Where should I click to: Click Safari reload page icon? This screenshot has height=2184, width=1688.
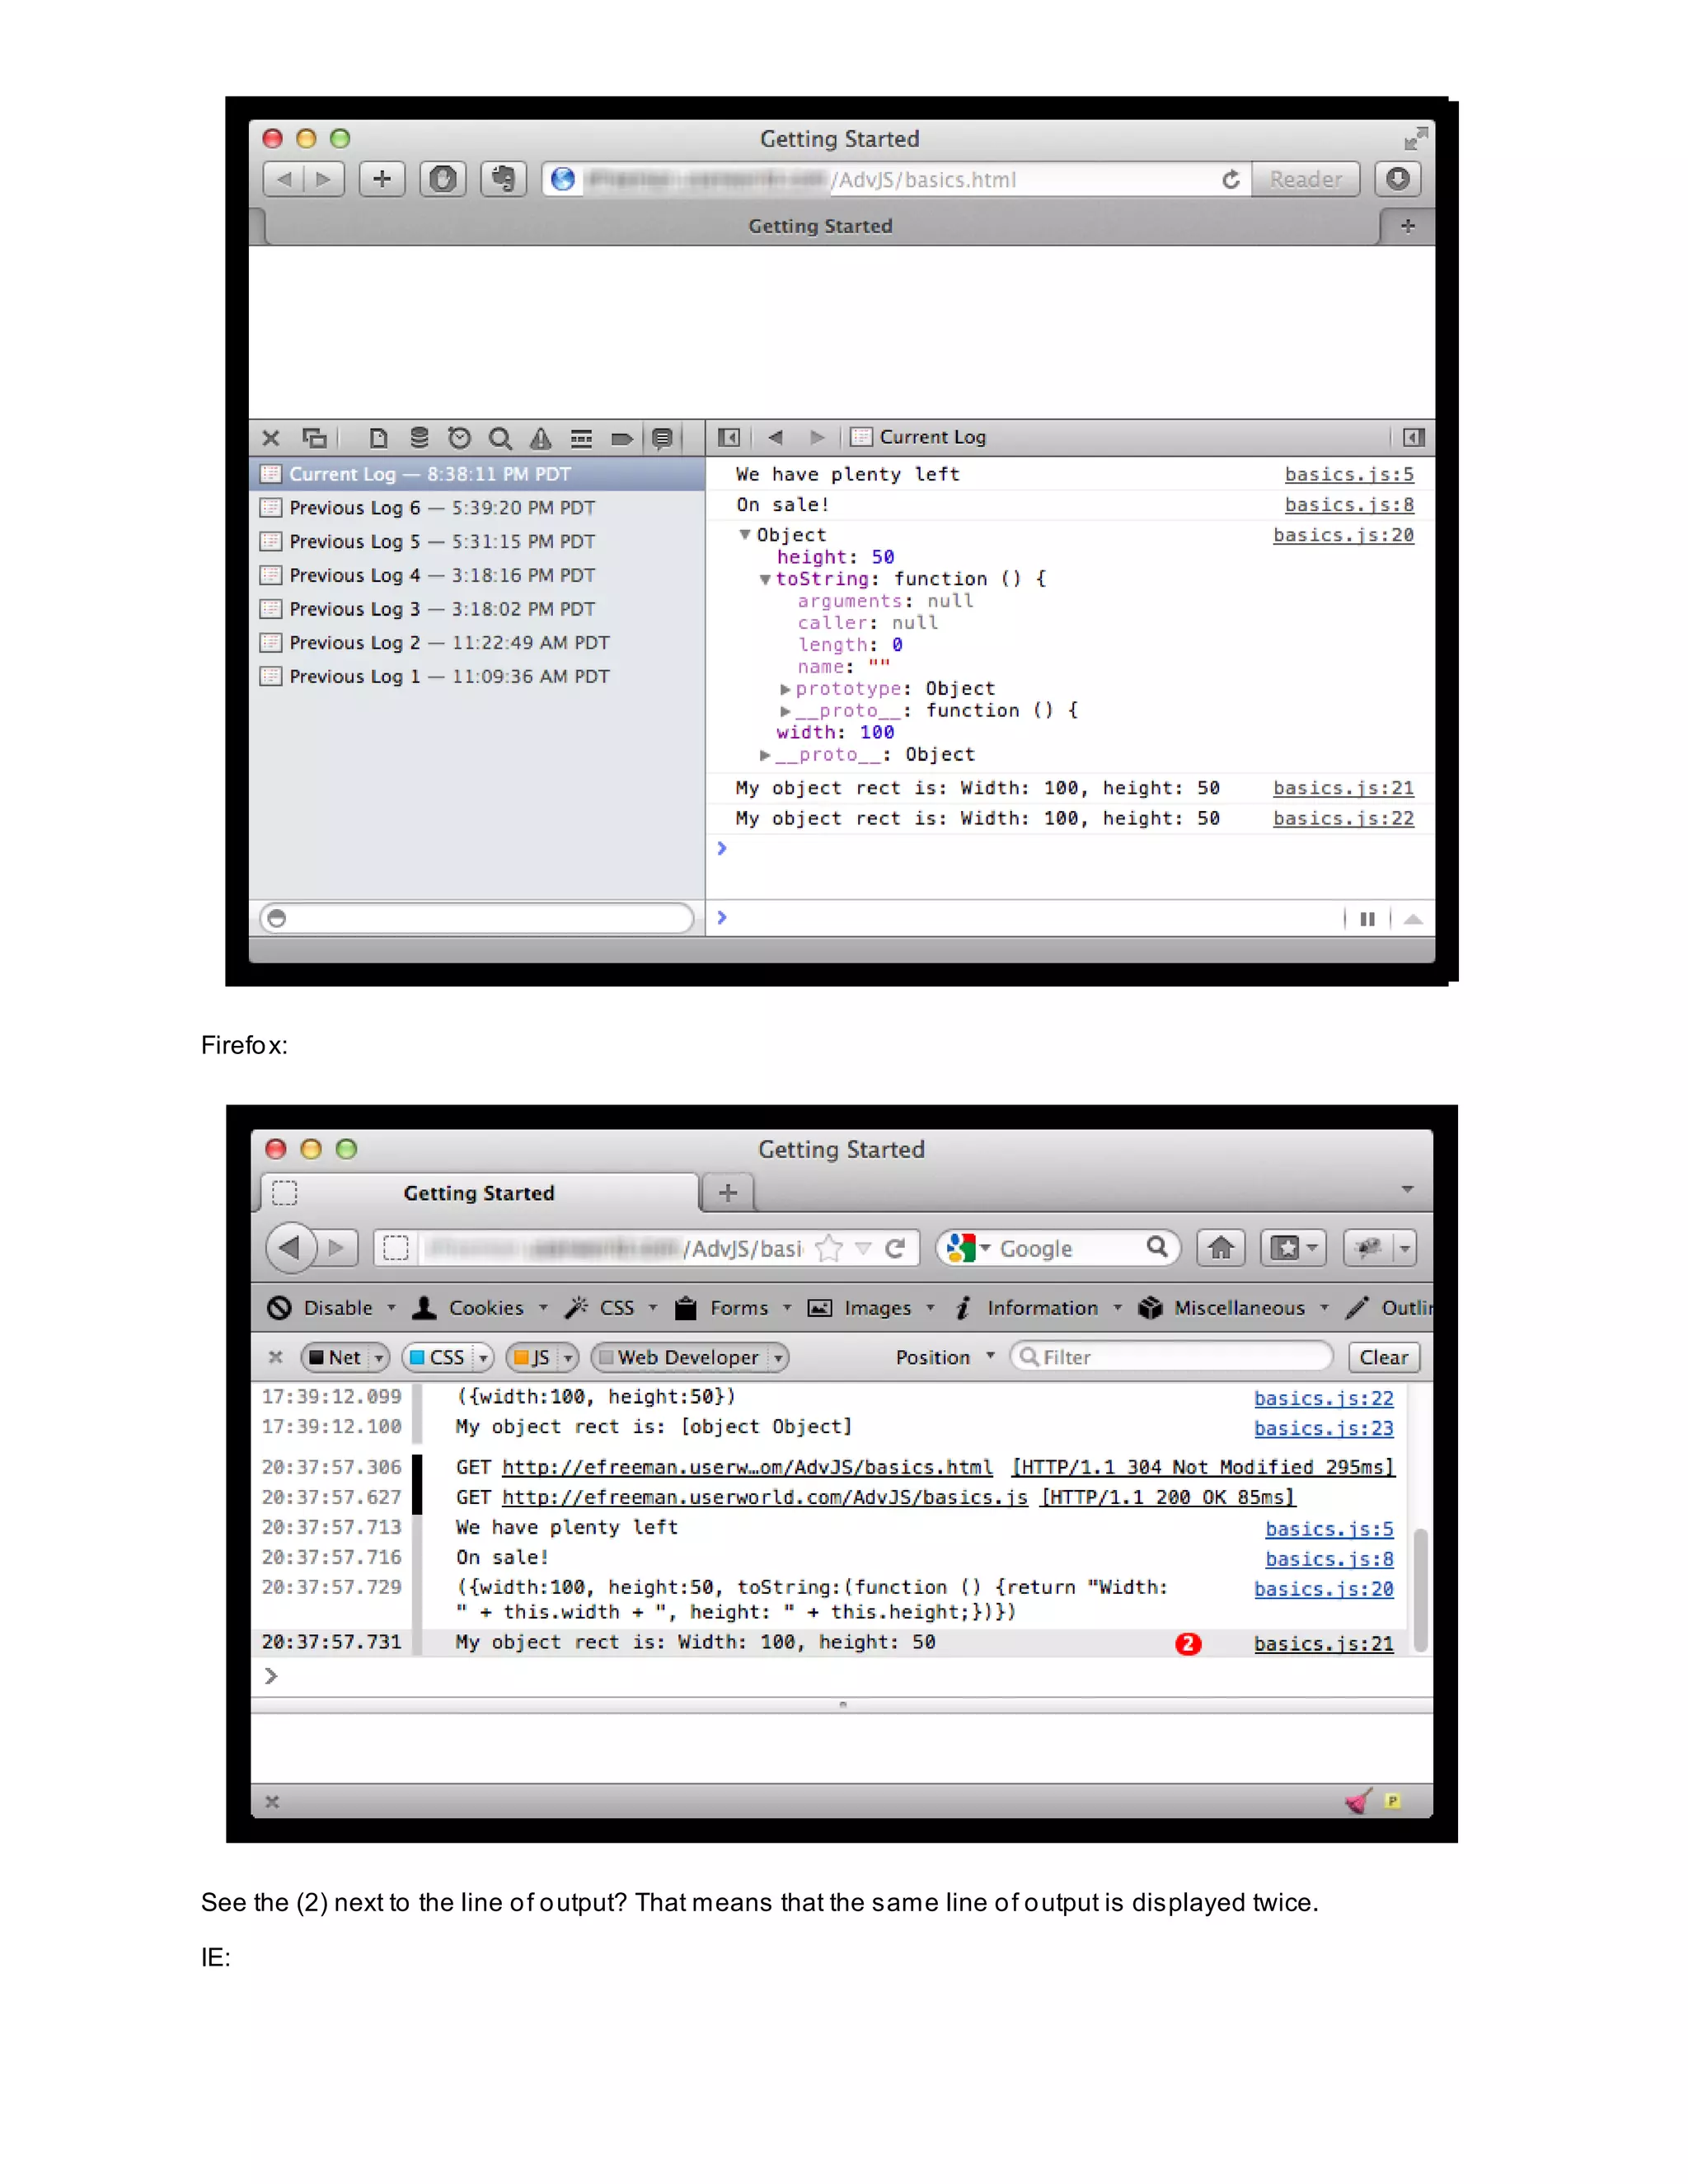pyautogui.click(x=1231, y=179)
